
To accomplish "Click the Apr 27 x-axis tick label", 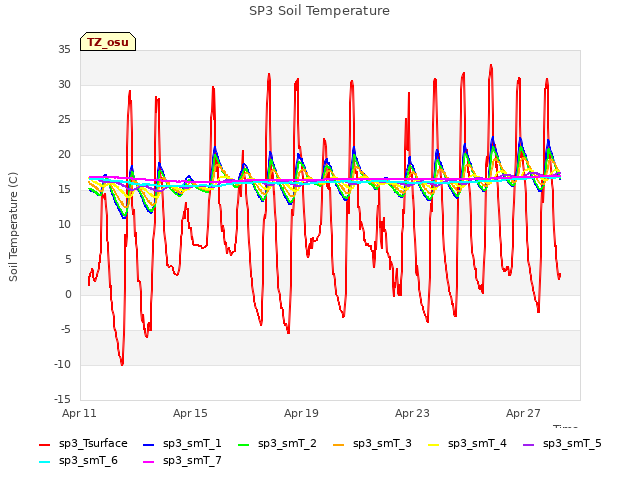I will point(523,413).
